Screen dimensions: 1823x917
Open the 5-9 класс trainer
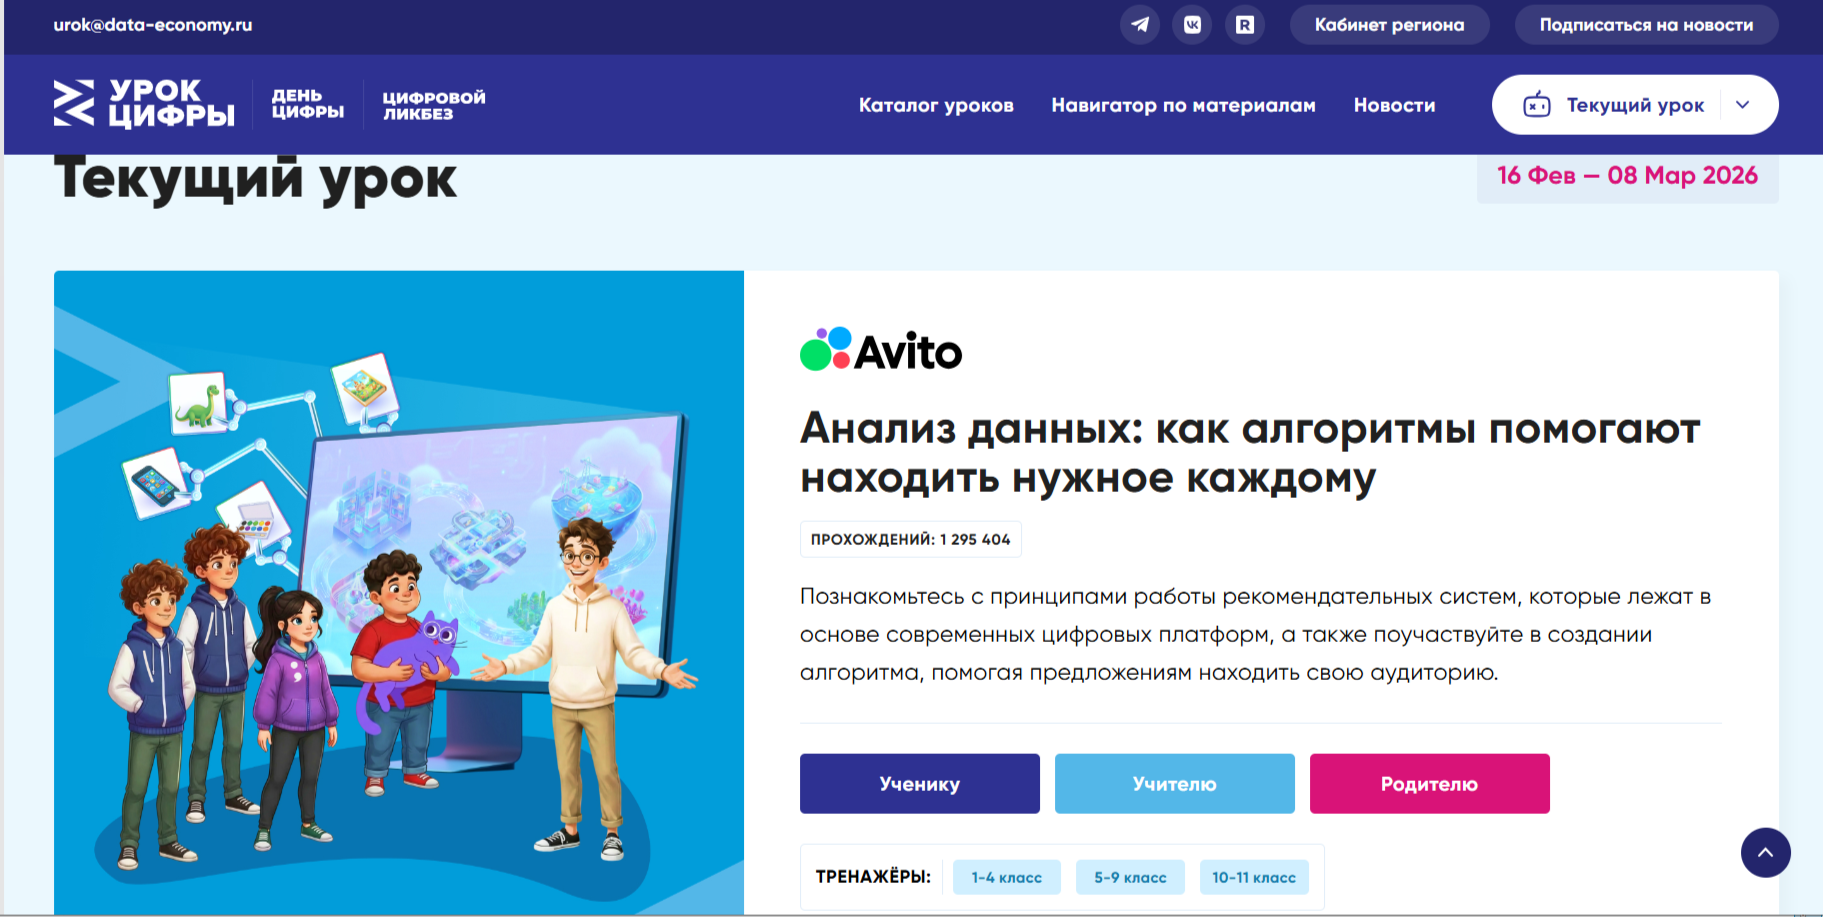pos(1130,877)
